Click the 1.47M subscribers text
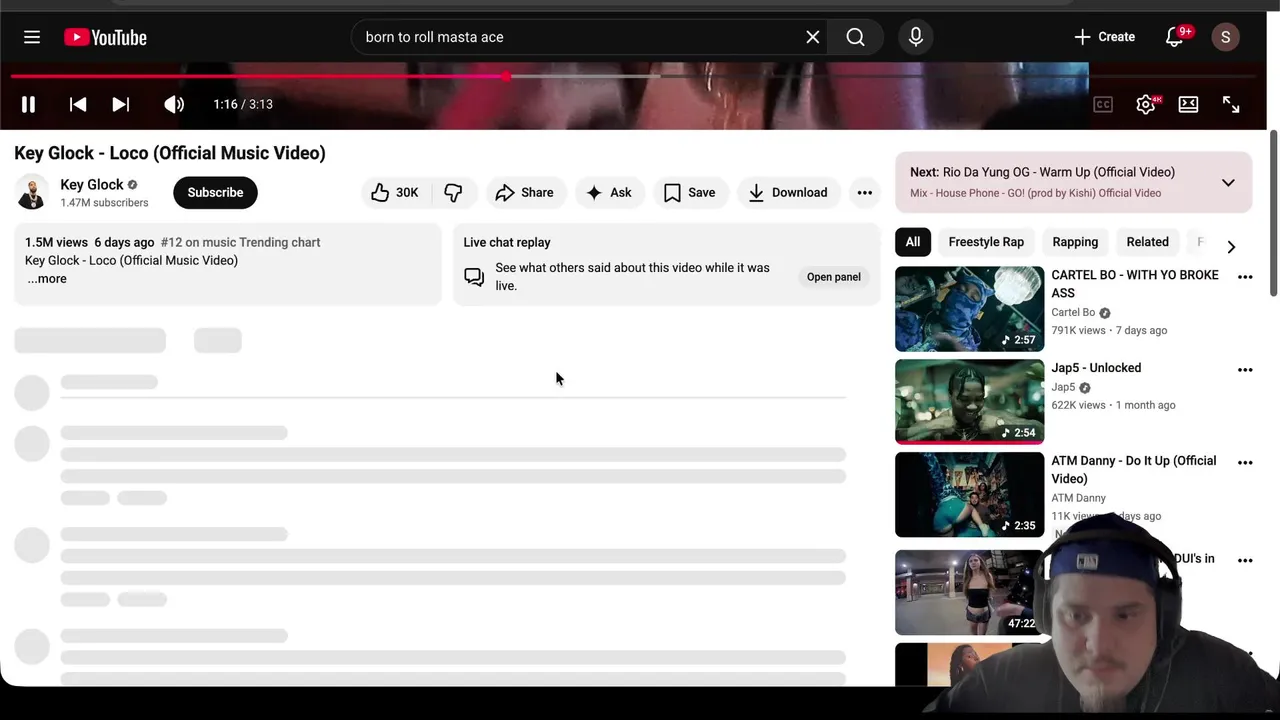This screenshot has width=1280, height=720. (104, 203)
